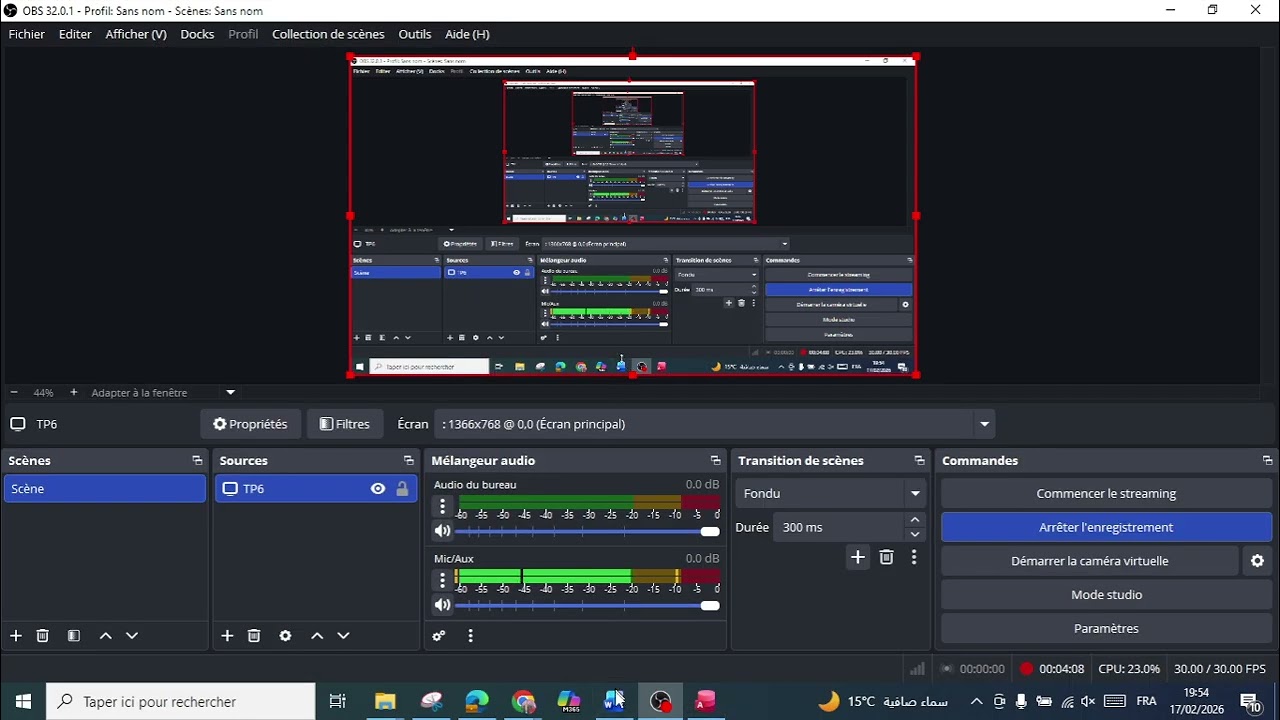This screenshot has width=1280, height=720.
Task: Delete selected source with the trash icon
Action: 254,636
